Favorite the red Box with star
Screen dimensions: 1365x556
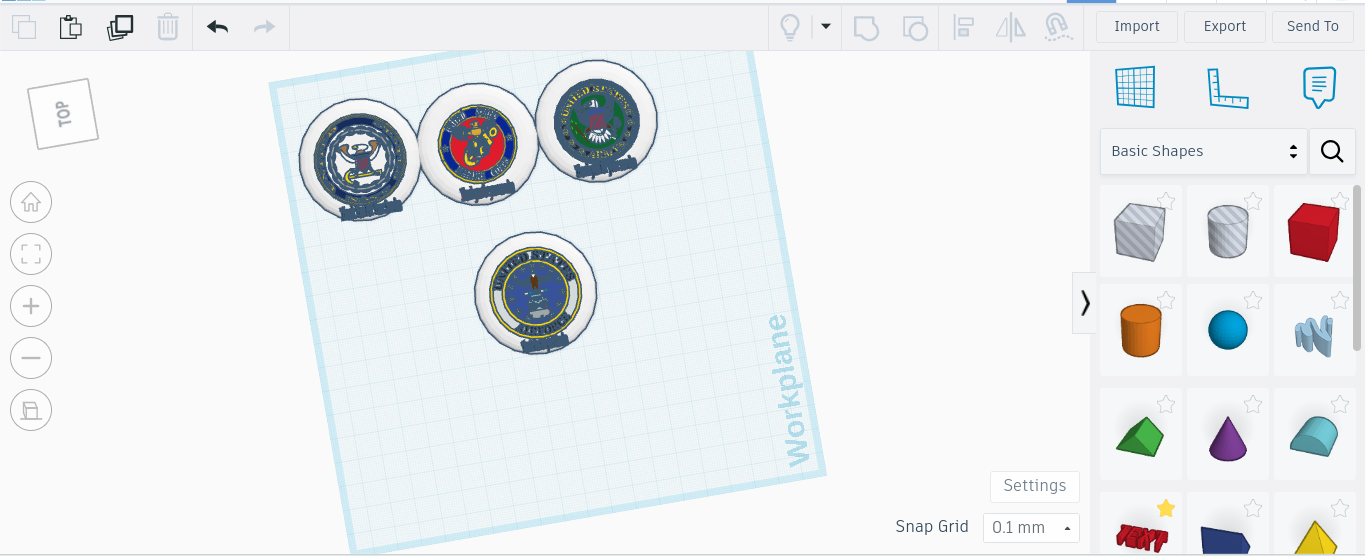pos(1340,201)
